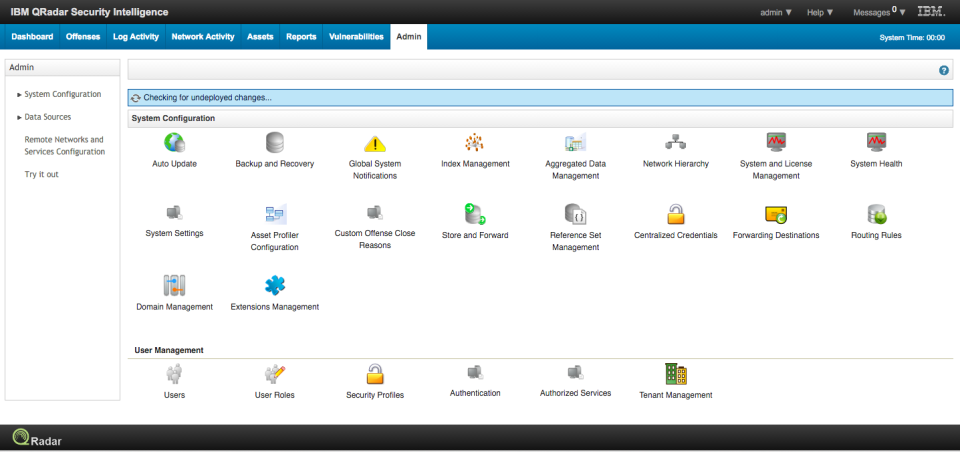Screen dimensions: 960x452
Task: Open Centralized Credentials padlock icon
Action: (x=676, y=214)
